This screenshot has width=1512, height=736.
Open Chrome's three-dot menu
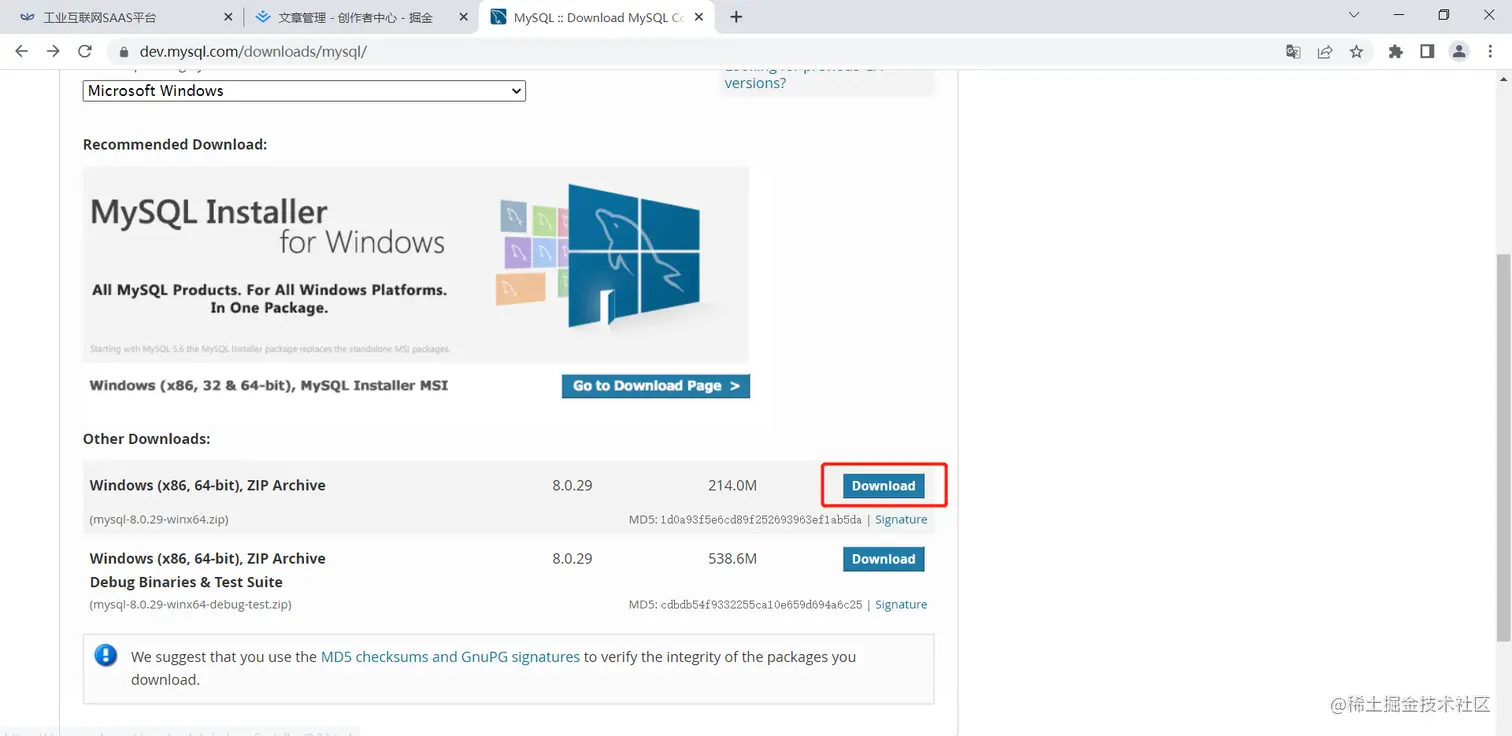[x=1490, y=51]
